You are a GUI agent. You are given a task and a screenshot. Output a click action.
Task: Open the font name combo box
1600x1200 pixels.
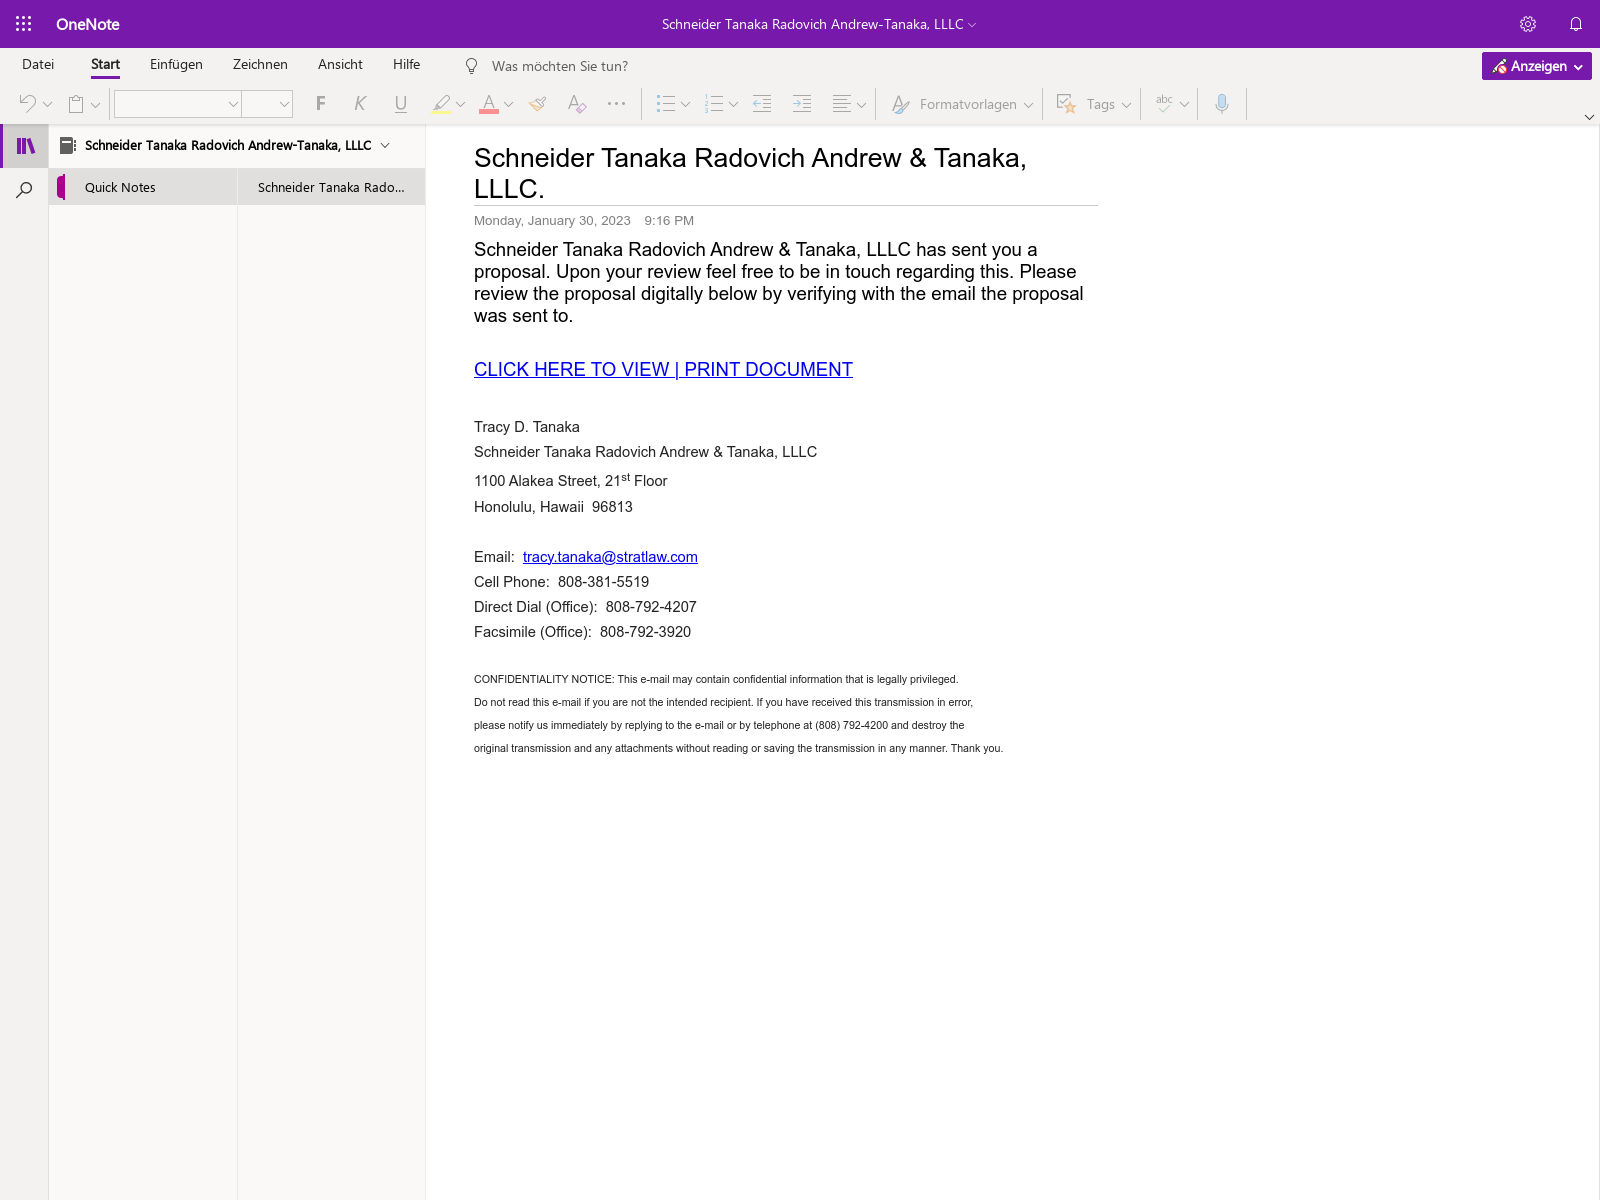[x=178, y=103]
